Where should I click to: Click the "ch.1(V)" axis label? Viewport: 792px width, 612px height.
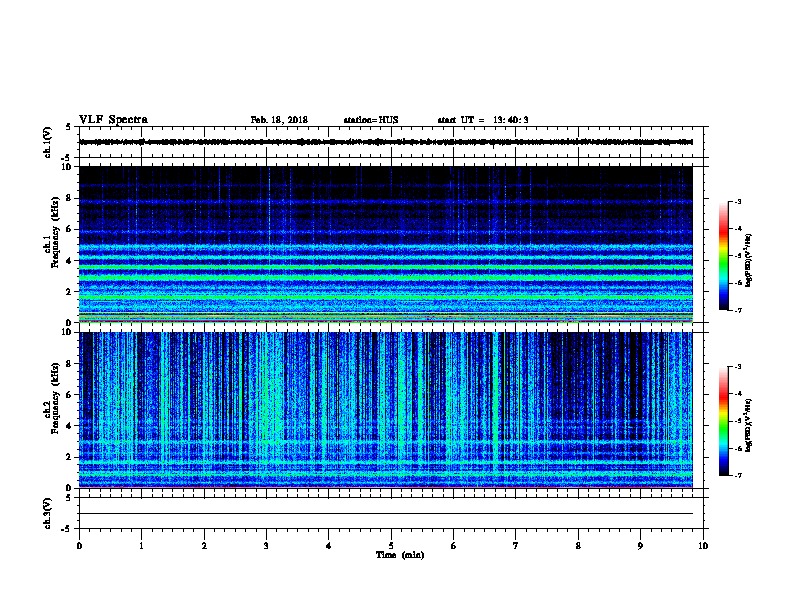click(x=48, y=142)
